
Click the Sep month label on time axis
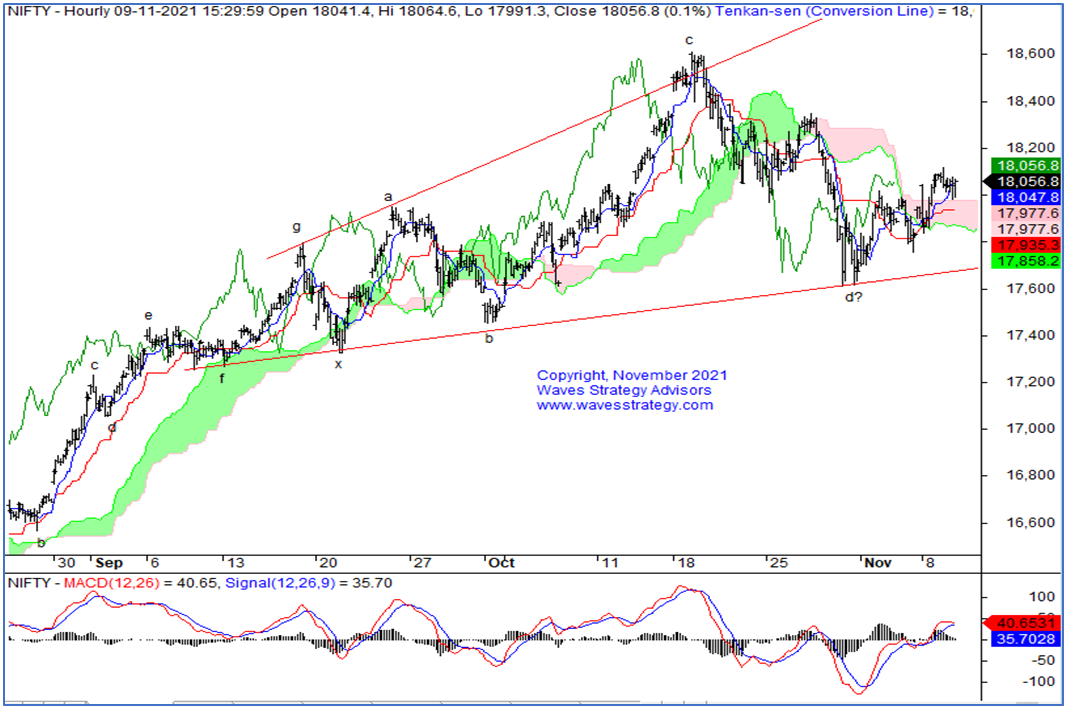(109, 563)
